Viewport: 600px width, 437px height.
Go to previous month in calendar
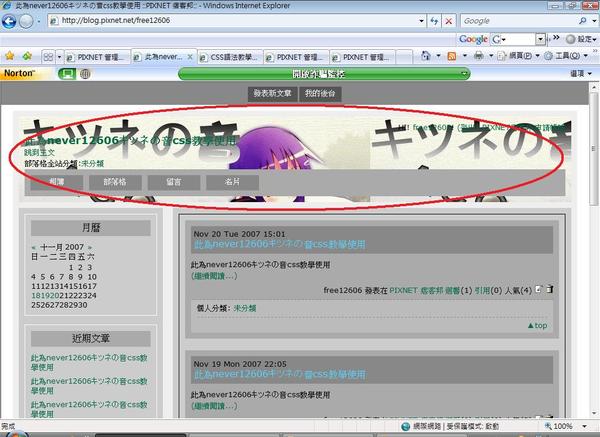34,247
